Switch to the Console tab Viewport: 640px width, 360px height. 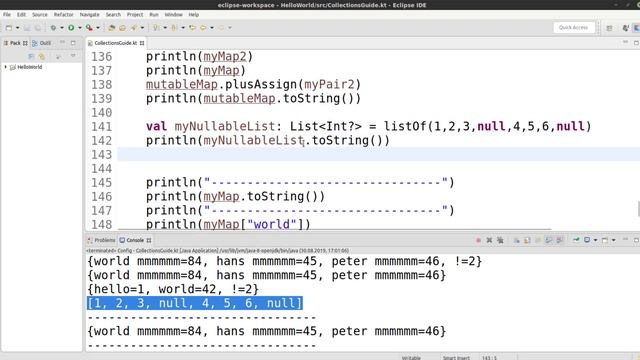pyautogui.click(x=136, y=240)
